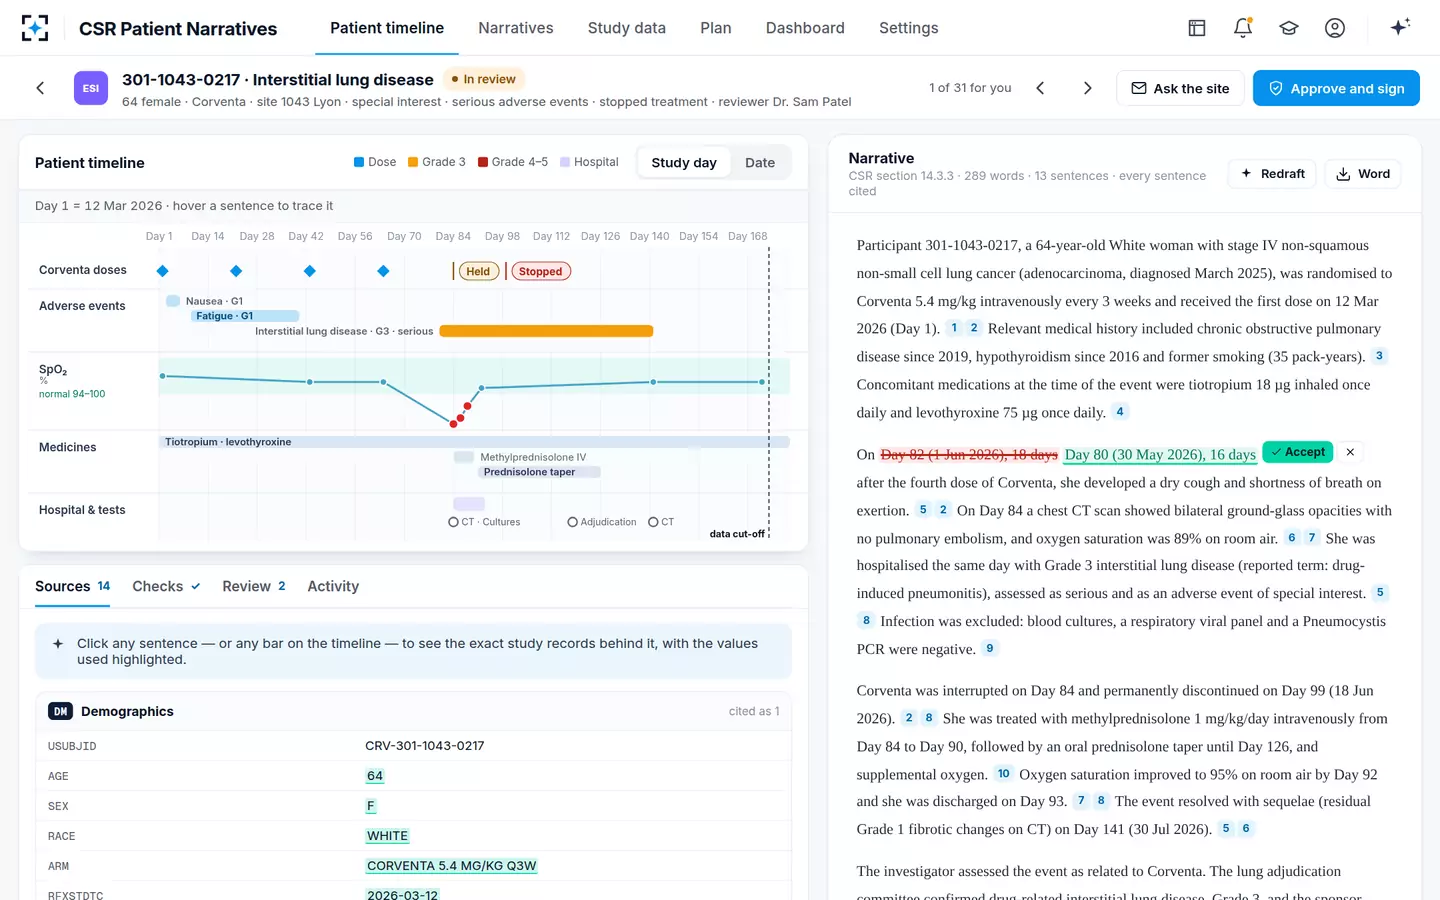Click the lowest red SpO2 data point
The image size is (1440, 900).
(453, 424)
